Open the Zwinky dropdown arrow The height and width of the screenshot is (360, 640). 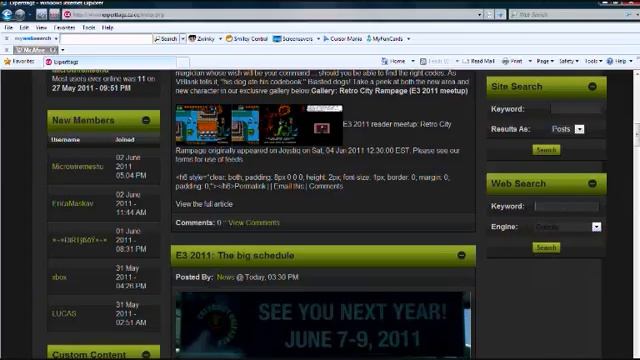pos(220,39)
